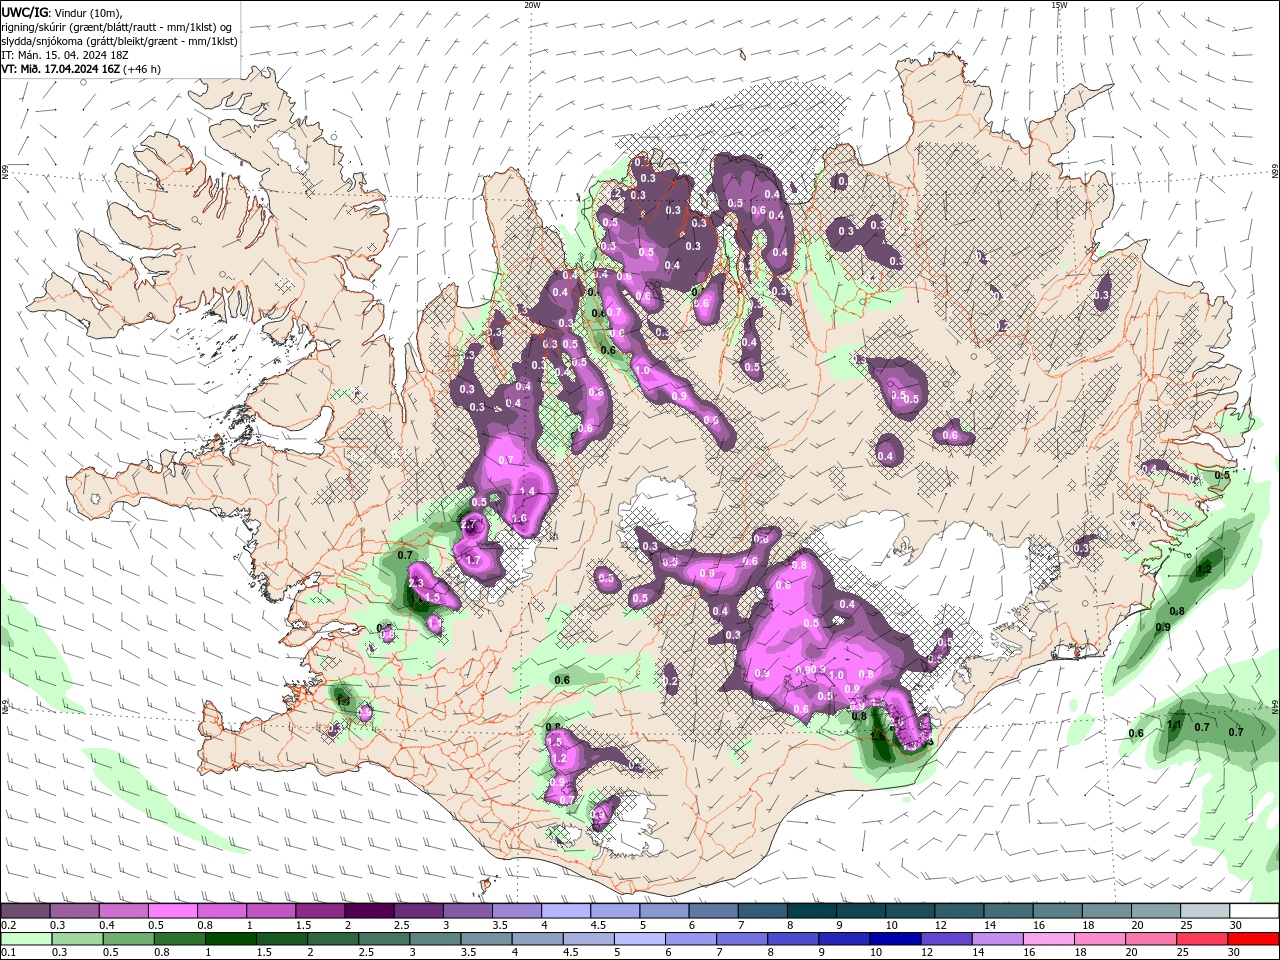Click the 20W longitude label at top
The height and width of the screenshot is (960, 1280).
tap(532, 5)
